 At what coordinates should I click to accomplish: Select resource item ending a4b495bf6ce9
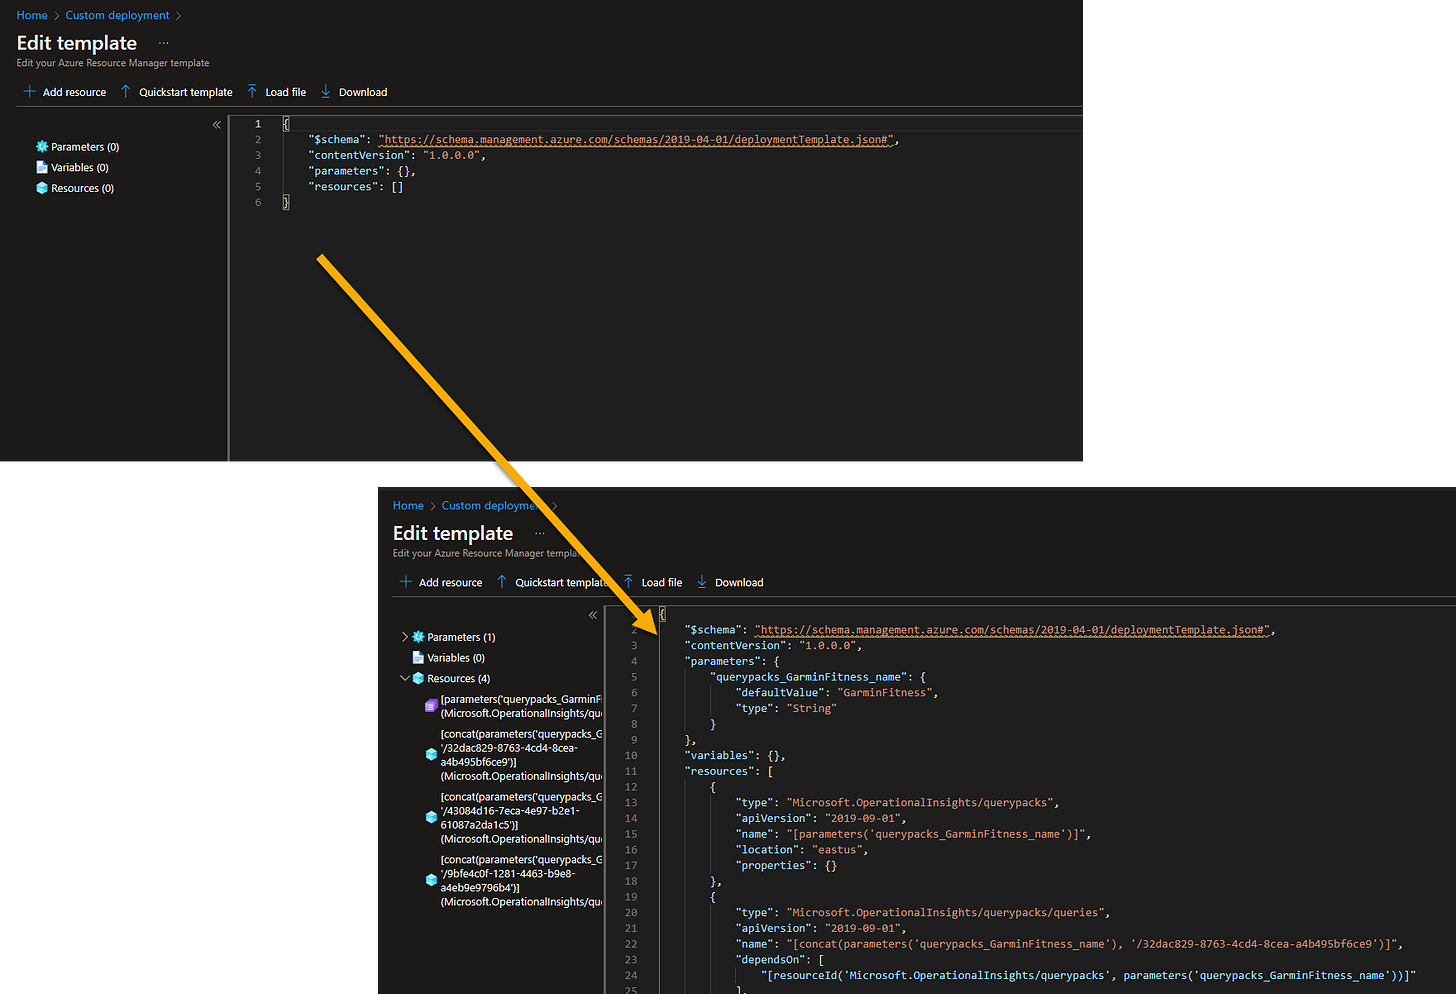pyautogui.click(x=521, y=755)
